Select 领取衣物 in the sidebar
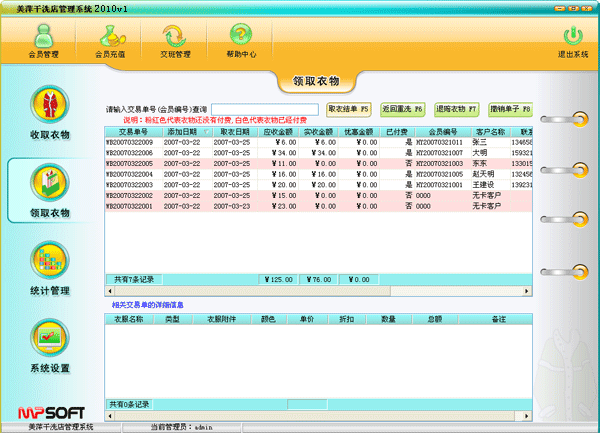The image size is (600, 433). pos(49,188)
